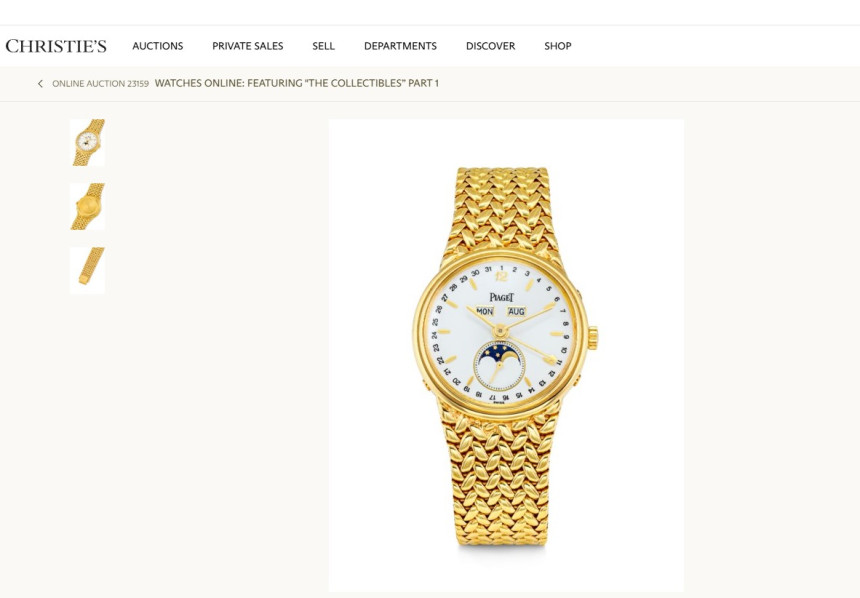Image resolution: width=860 pixels, height=598 pixels.
Task: Enlarge the main Piaget watch image
Action: (x=506, y=355)
